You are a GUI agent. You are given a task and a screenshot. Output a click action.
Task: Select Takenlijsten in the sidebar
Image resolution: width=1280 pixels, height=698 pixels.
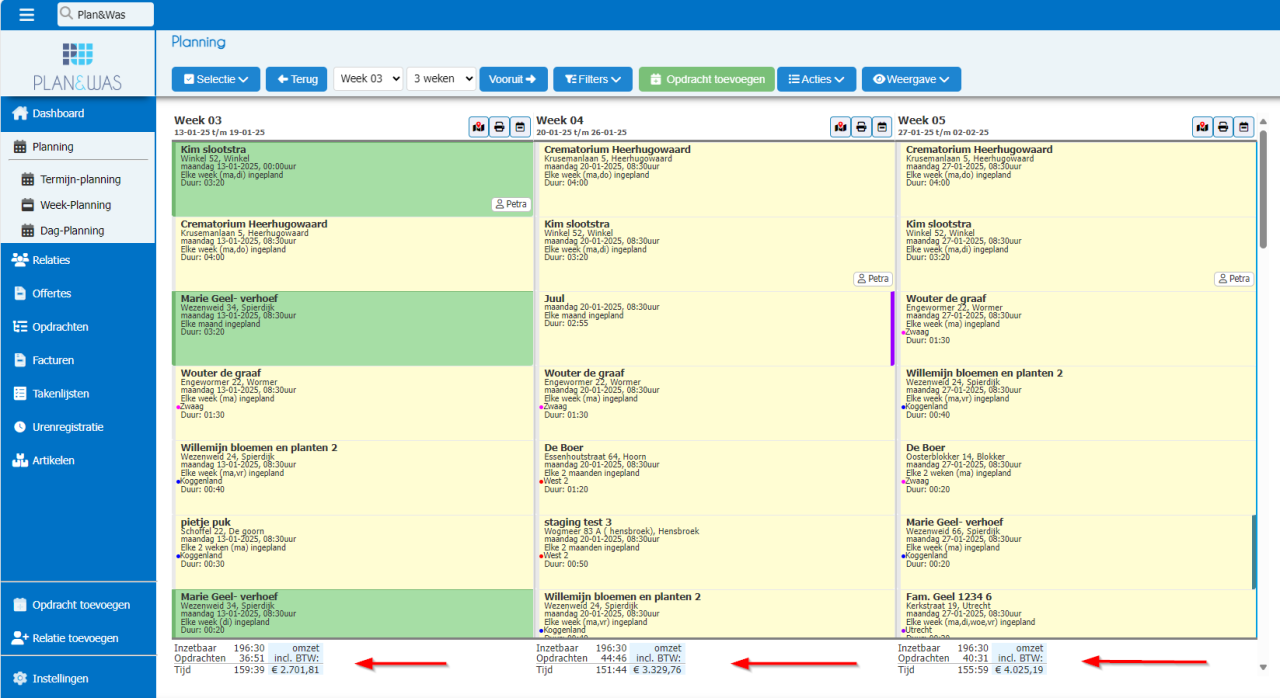click(x=78, y=394)
